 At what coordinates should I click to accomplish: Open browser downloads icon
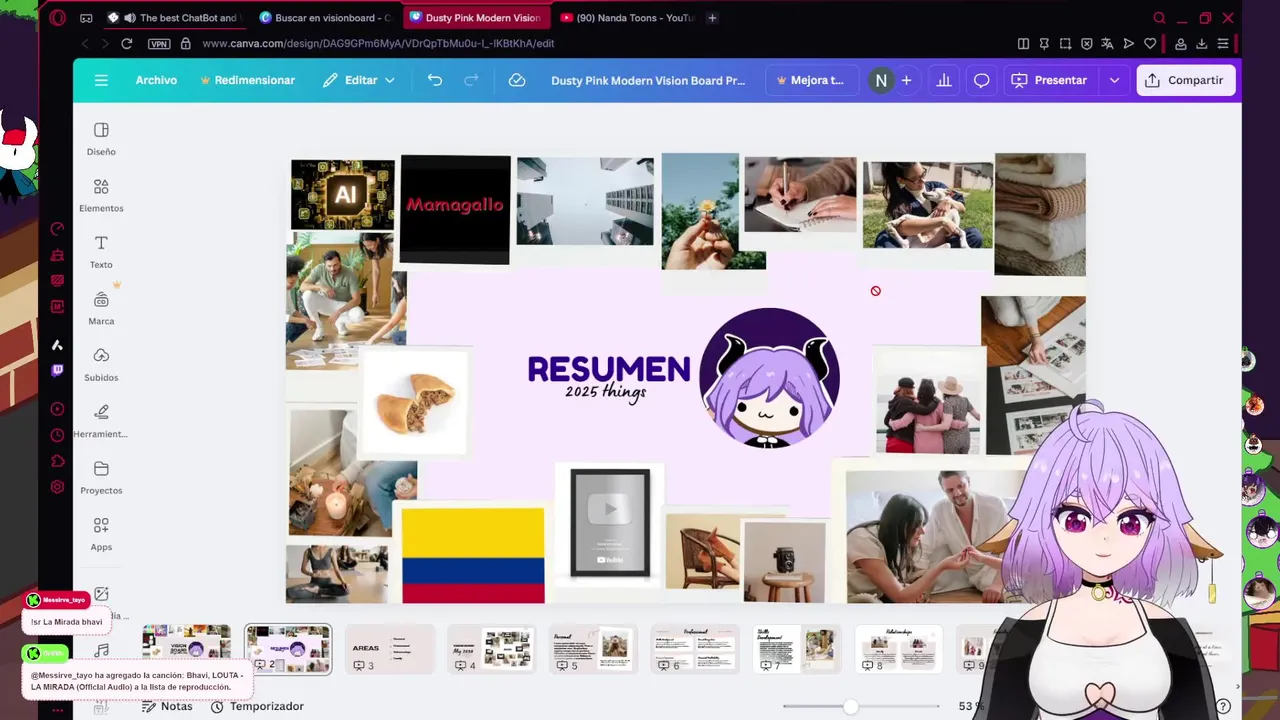click(x=1202, y=43)
